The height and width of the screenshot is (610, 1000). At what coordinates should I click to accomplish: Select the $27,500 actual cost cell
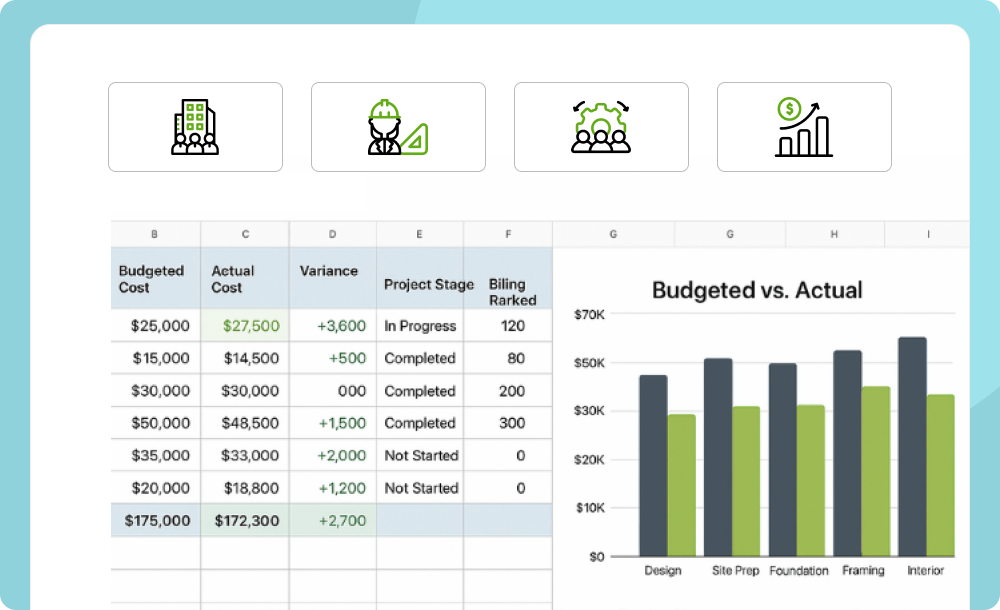pyautogui.click(x=245, y=326)
